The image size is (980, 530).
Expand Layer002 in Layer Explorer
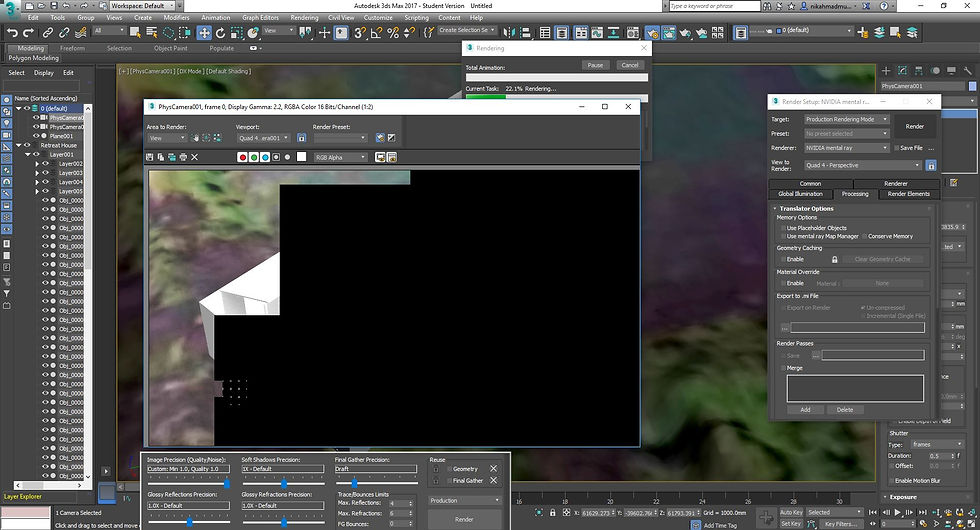[37, 164]
